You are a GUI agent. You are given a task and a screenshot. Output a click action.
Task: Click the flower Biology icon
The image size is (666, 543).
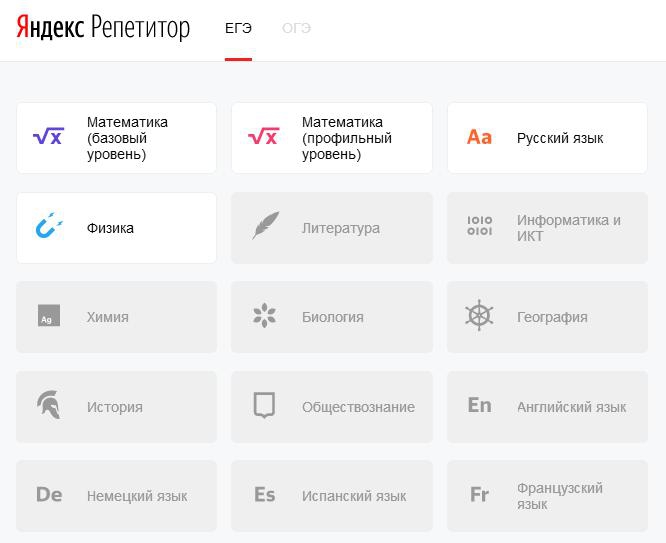264,317
